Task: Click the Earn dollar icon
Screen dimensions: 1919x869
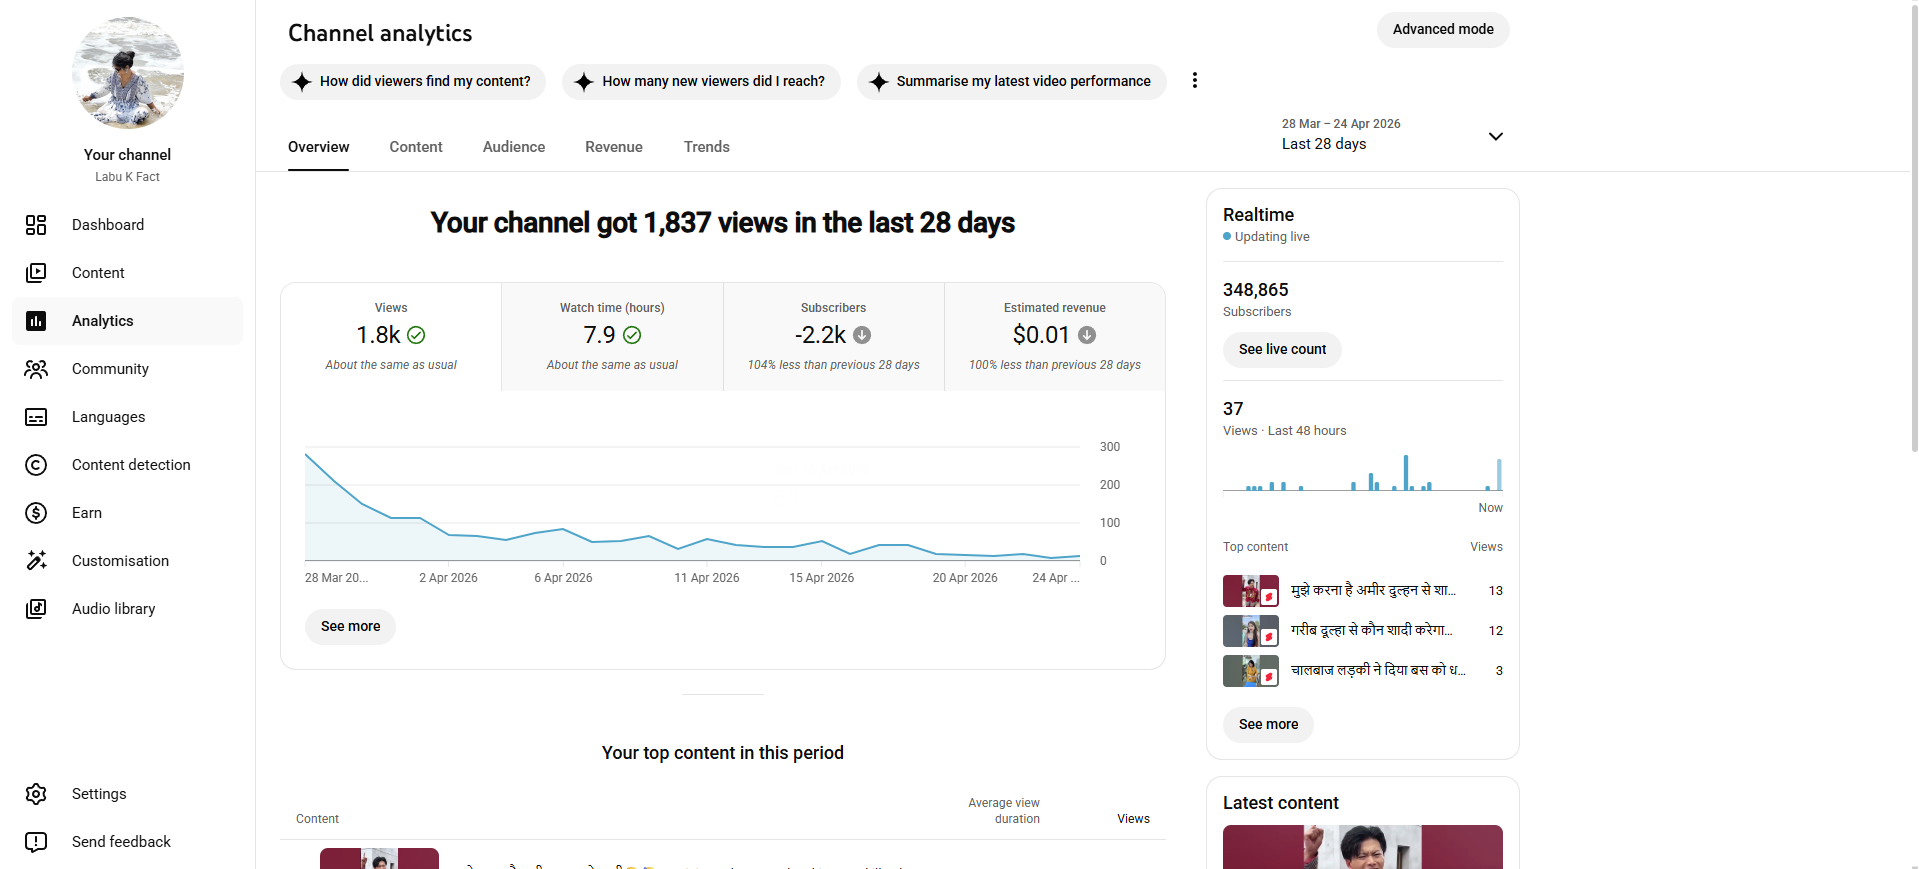Action: tap(36, 513)
